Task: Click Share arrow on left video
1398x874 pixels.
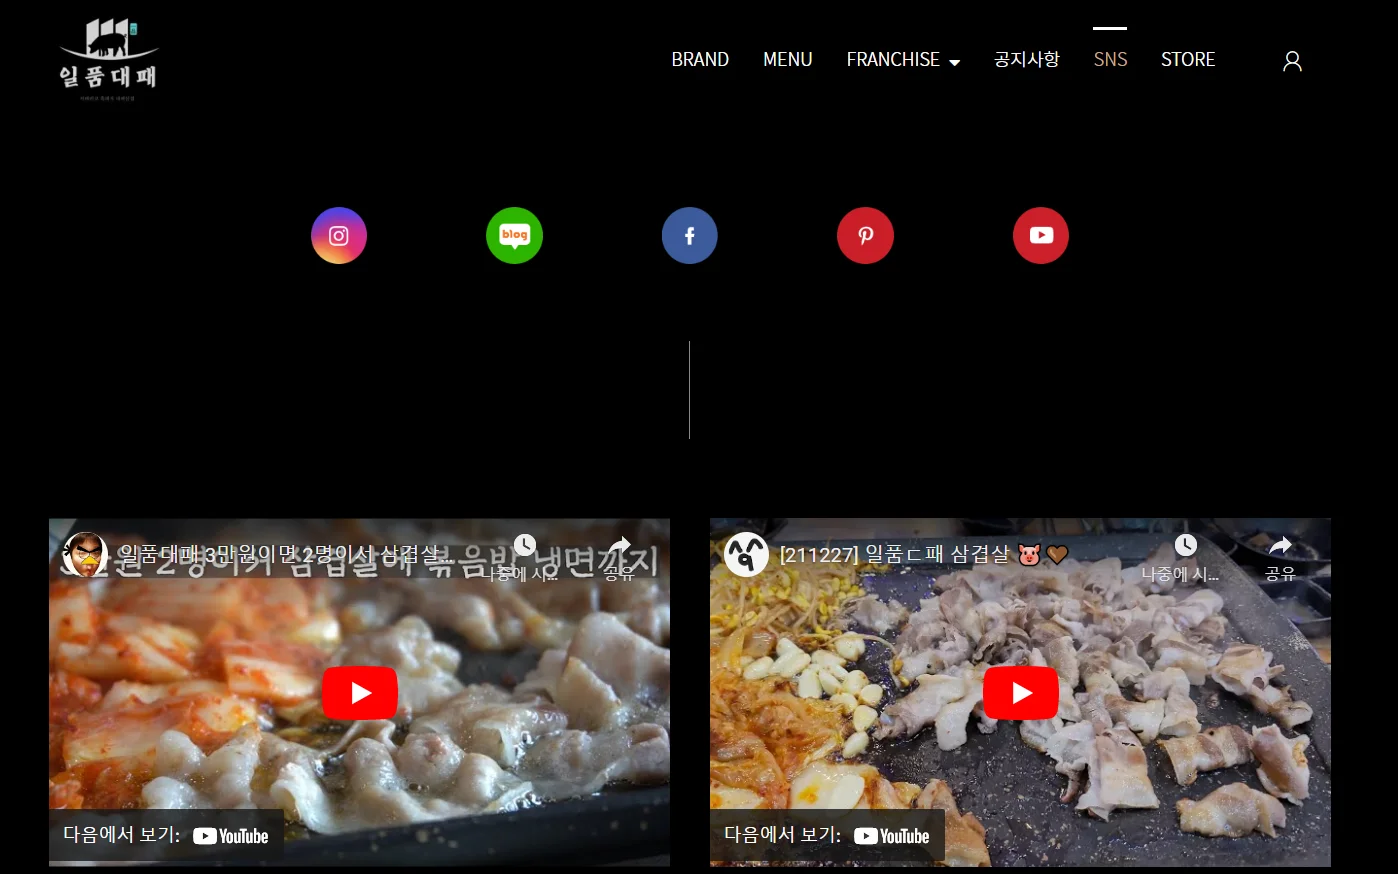Action: 620,546
